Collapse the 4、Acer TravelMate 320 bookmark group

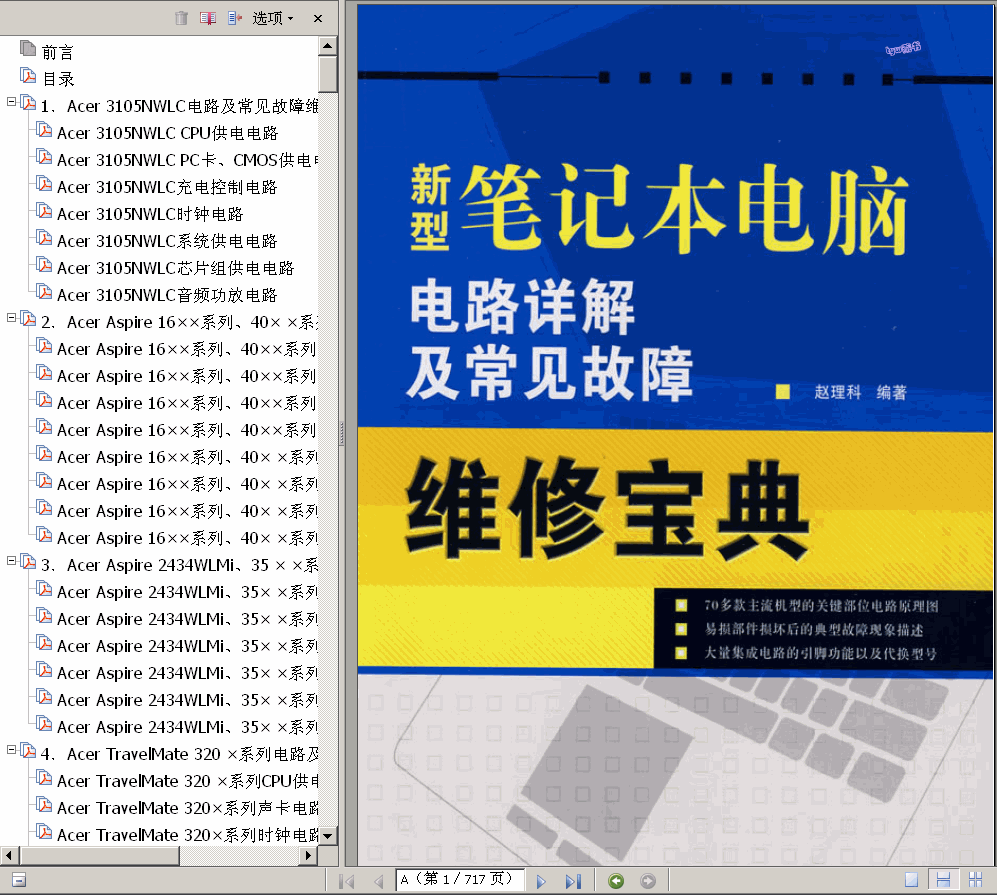tap(11, 750)
